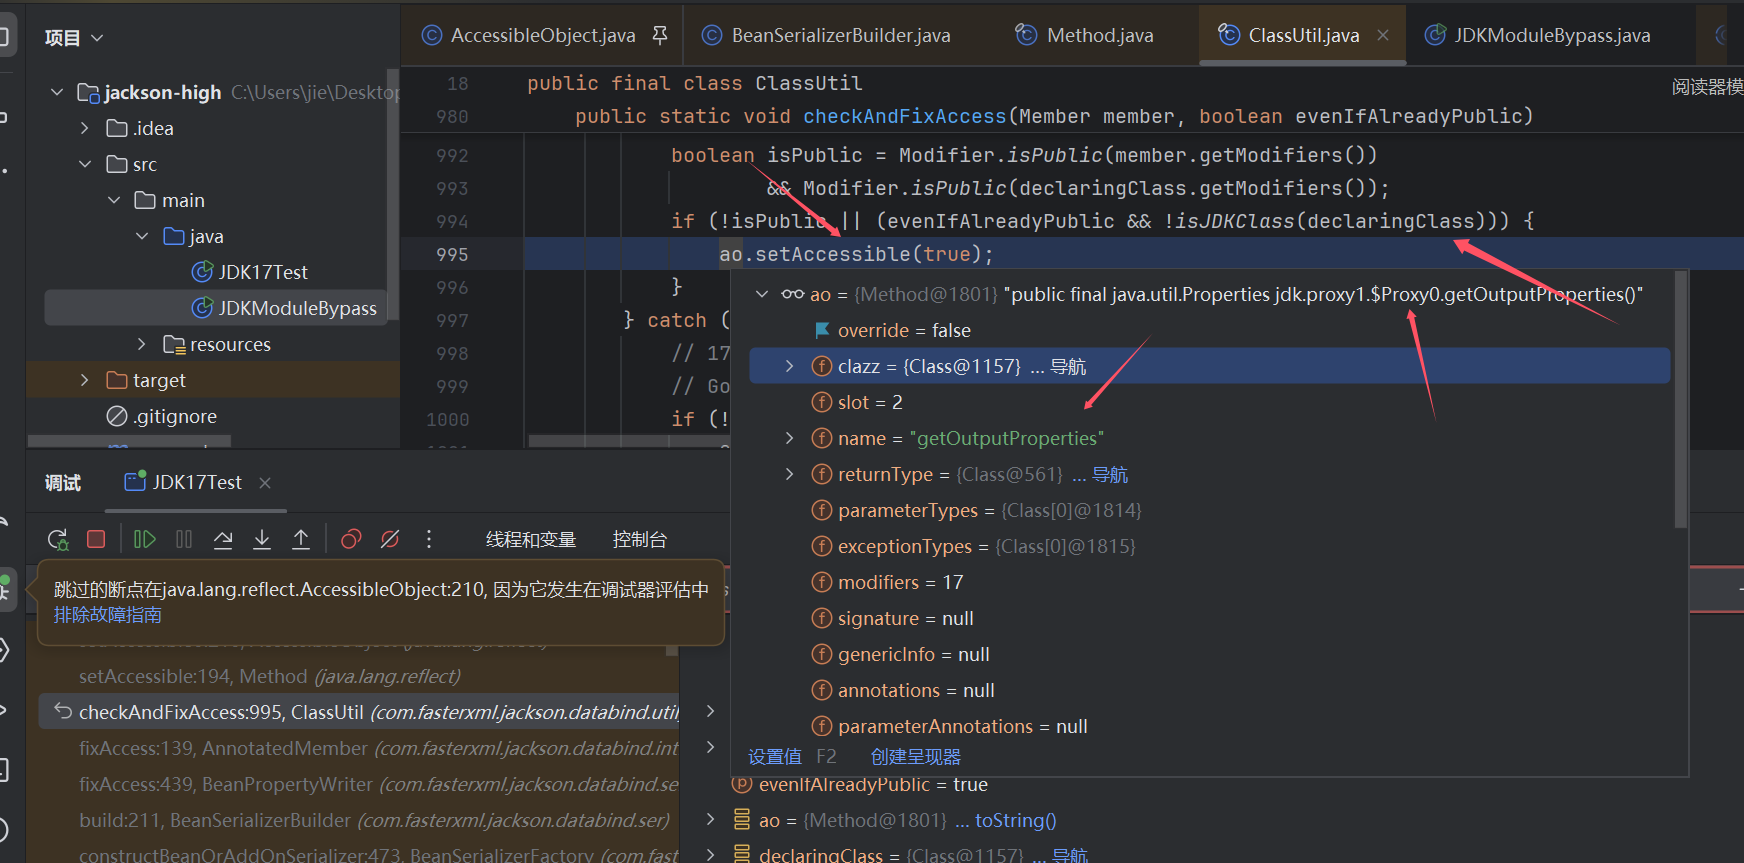Collapse the java source folder
1744x863 pixels.
click(x=142, y=236)
